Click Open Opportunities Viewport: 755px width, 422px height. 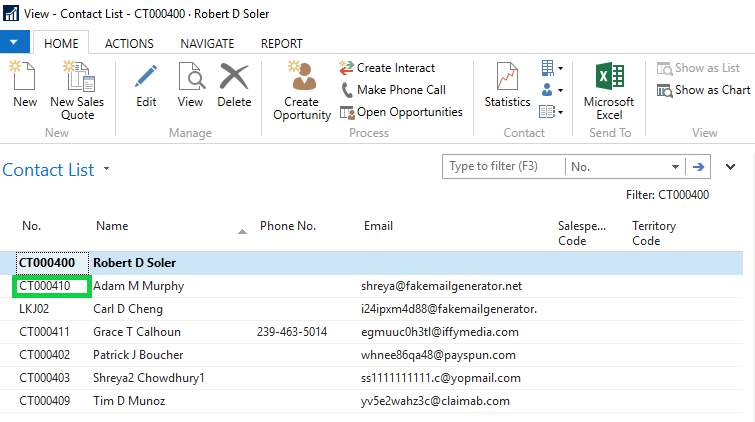coord(401,112)
